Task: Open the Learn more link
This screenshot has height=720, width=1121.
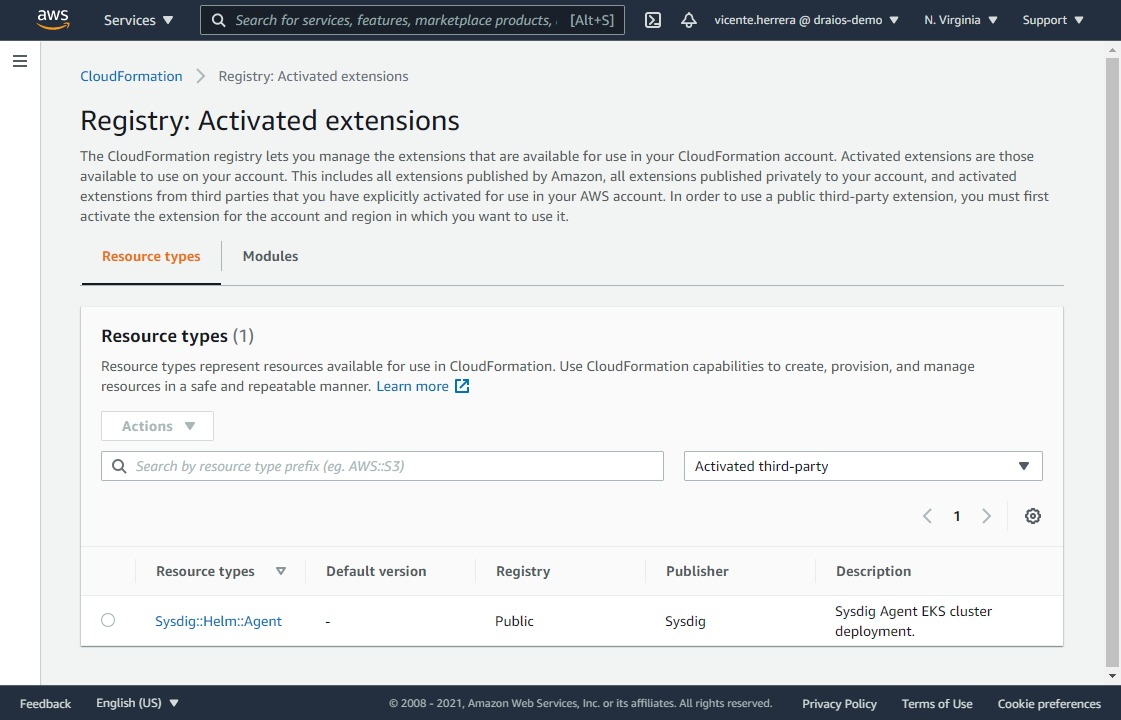Action: click(413, 386)
